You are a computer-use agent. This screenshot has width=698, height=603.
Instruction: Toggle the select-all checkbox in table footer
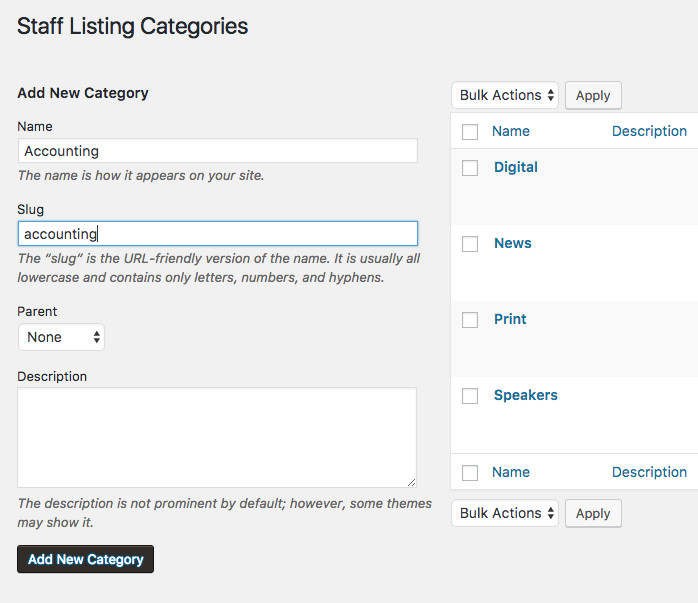[x=470, y=473]
